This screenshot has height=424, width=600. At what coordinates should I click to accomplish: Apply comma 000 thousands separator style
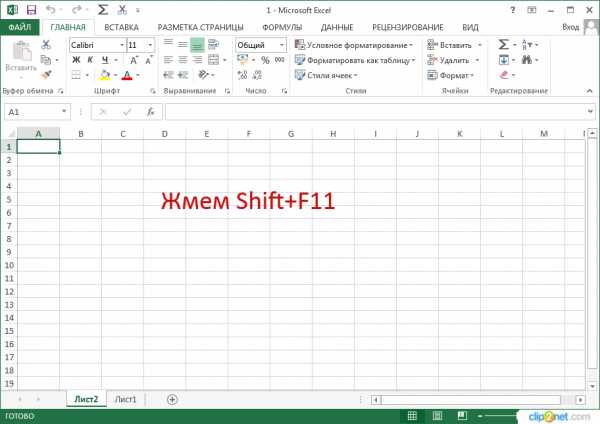click(280, 60)
